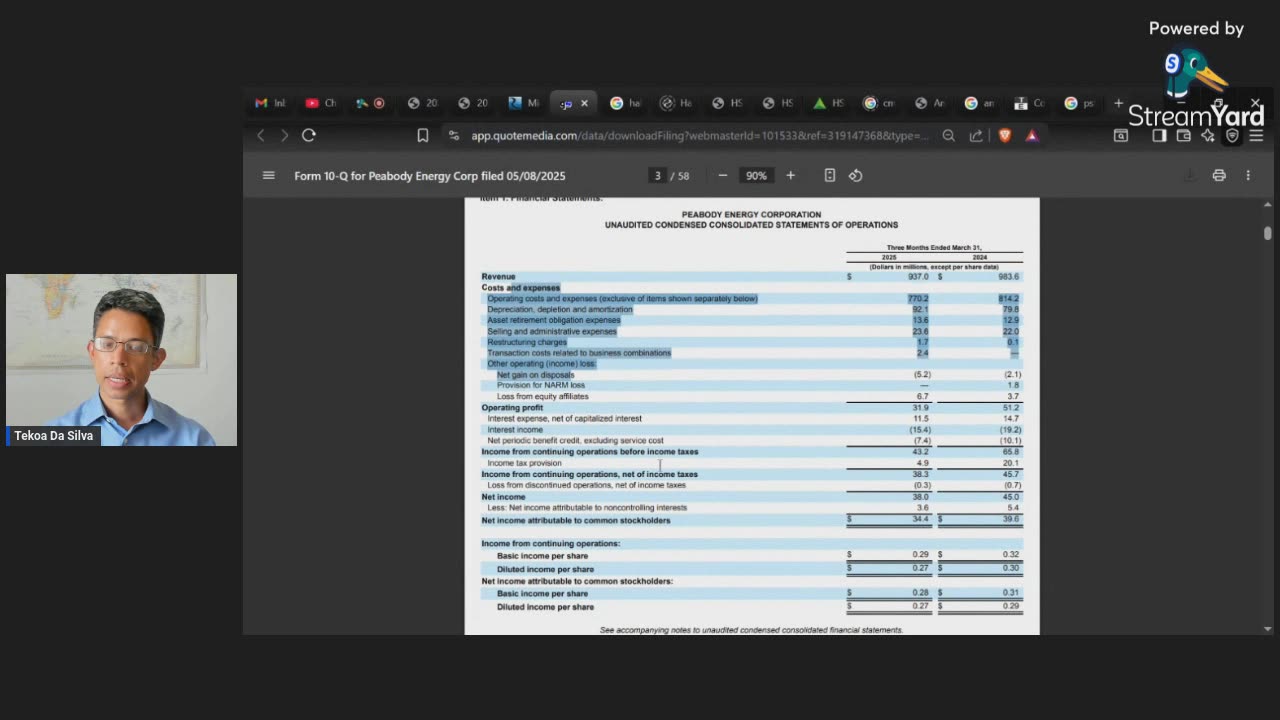Print the Form 10-Q document
Screen dimensions: 1280x720
point(1219,175)
